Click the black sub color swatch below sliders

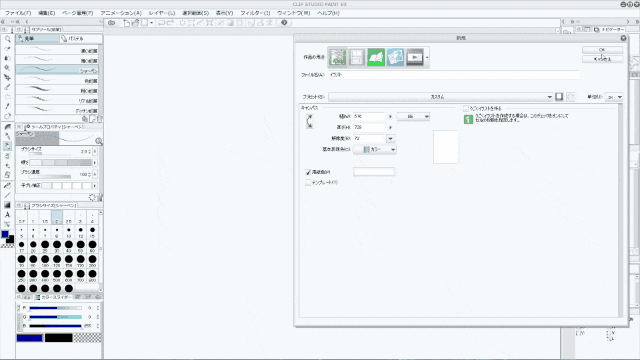pos(58,338)
